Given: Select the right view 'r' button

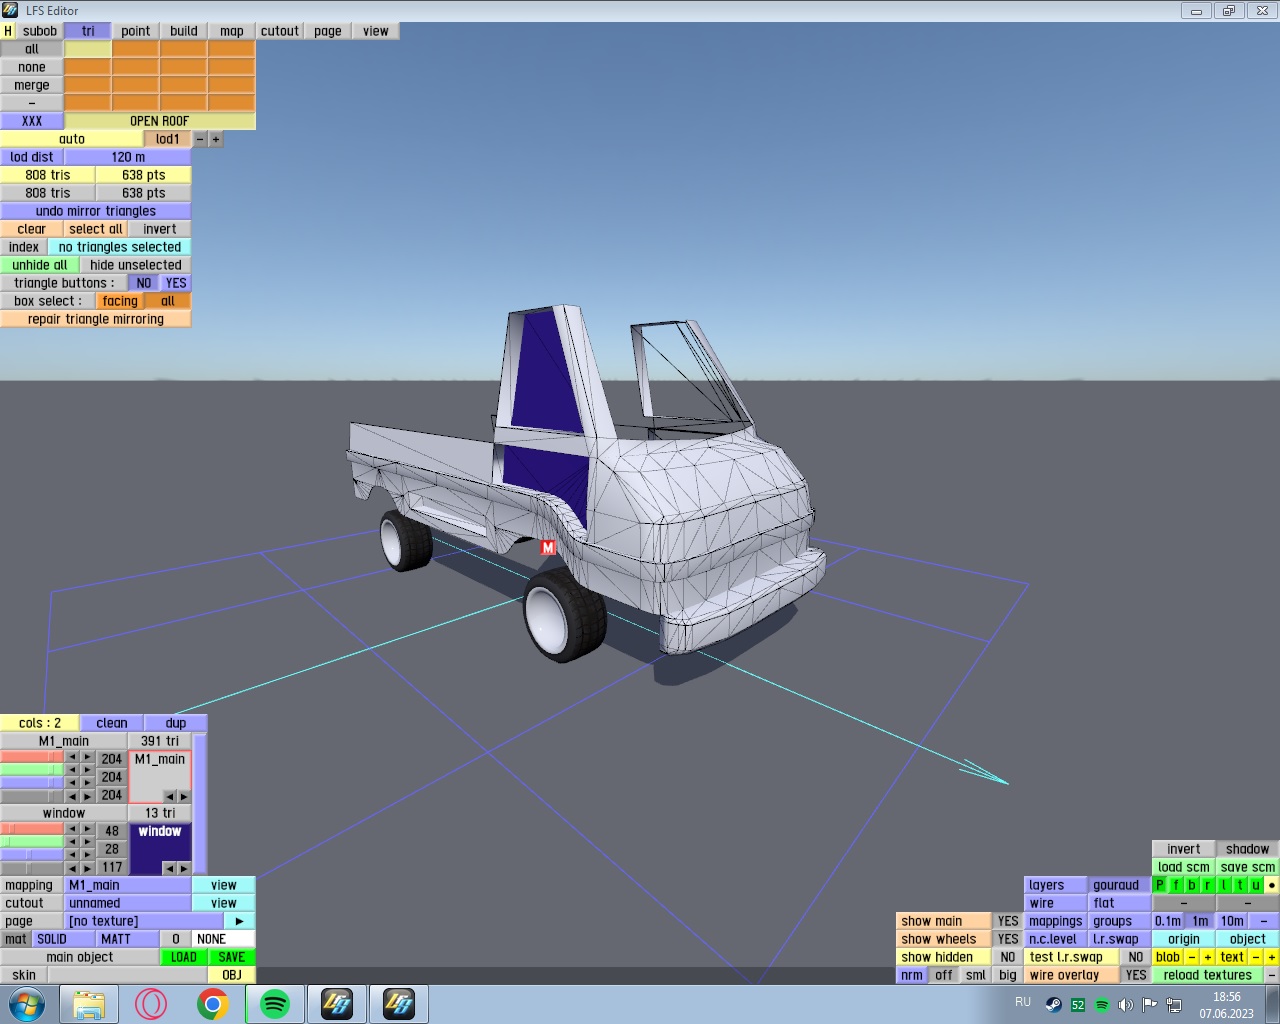Looking at the screenshot, I should coord(1208,885).
